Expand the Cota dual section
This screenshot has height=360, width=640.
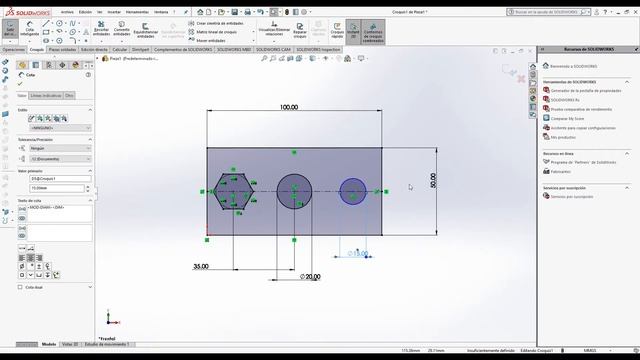coord(90,287)
